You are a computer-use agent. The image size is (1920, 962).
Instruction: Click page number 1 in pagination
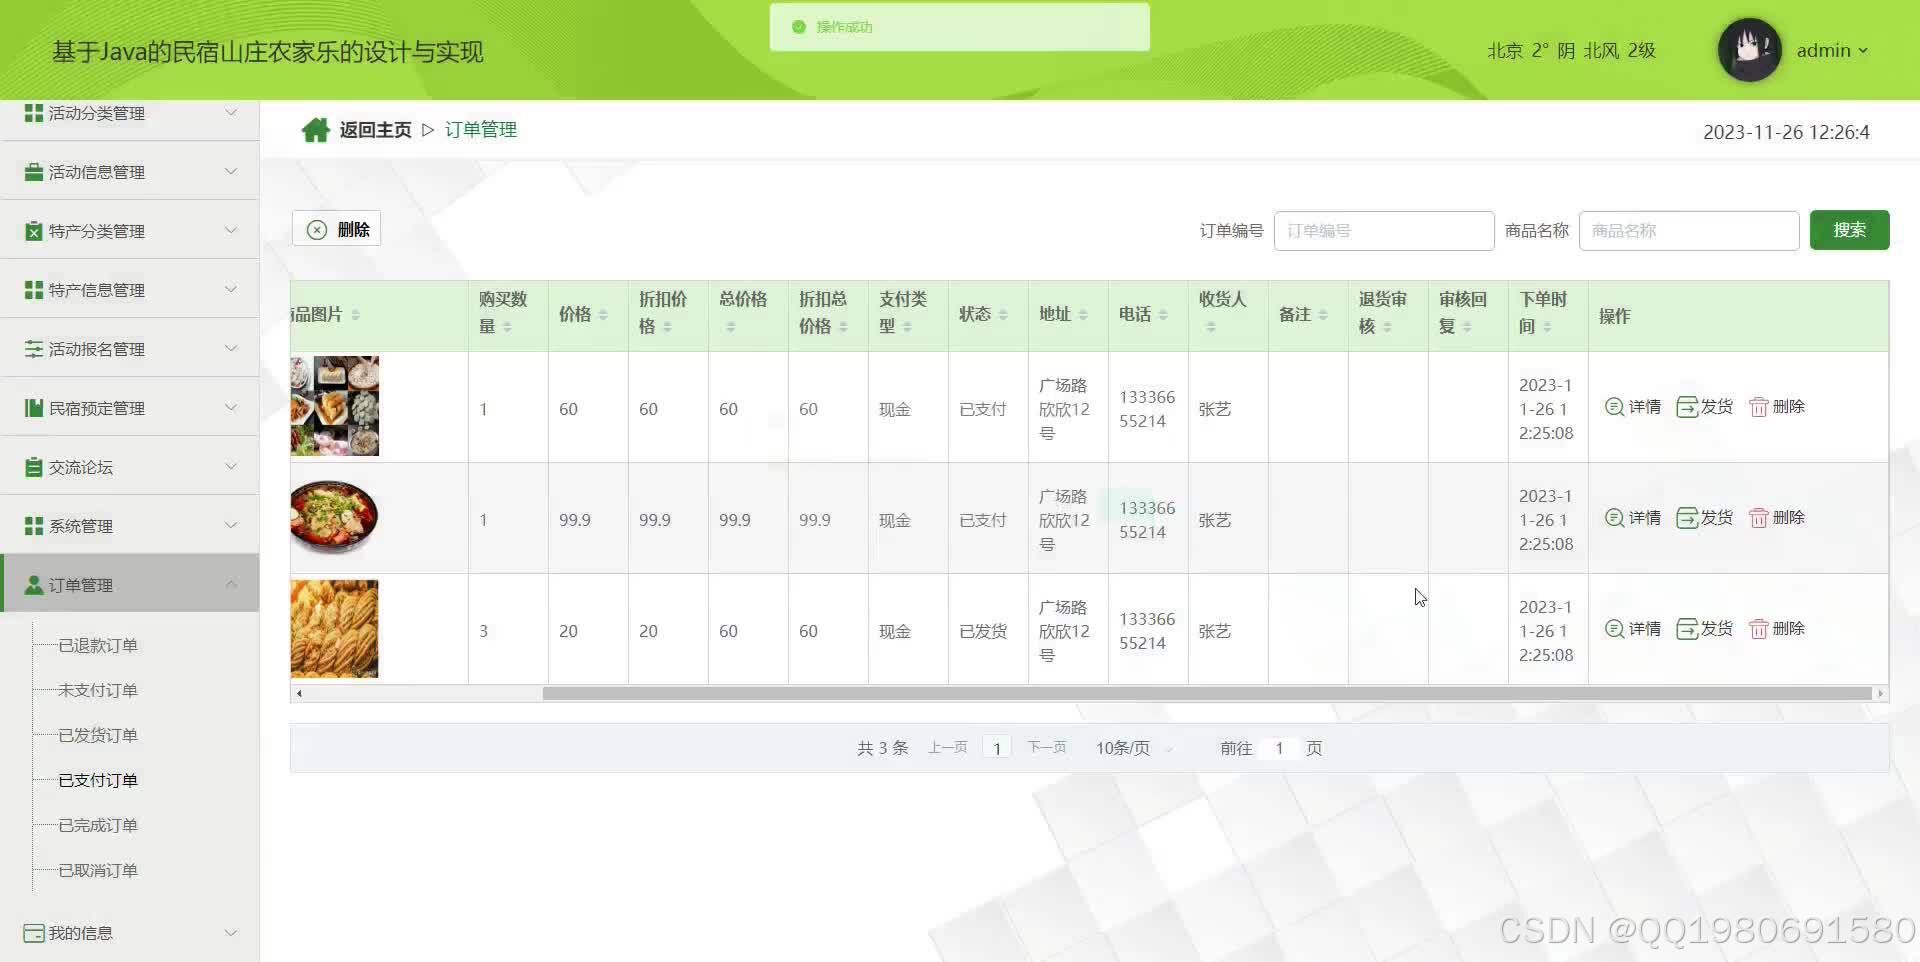(997, 748)
